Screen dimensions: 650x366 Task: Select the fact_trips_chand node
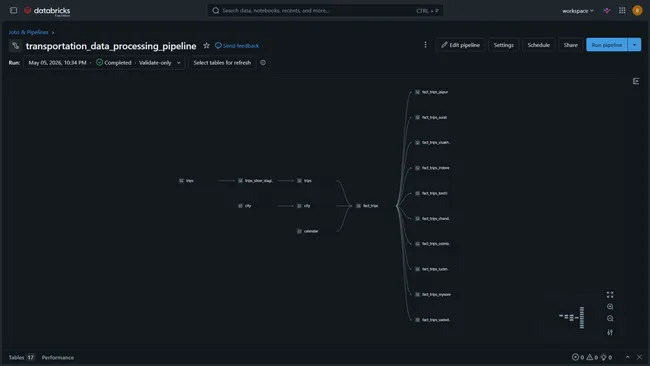pos(433,218)
